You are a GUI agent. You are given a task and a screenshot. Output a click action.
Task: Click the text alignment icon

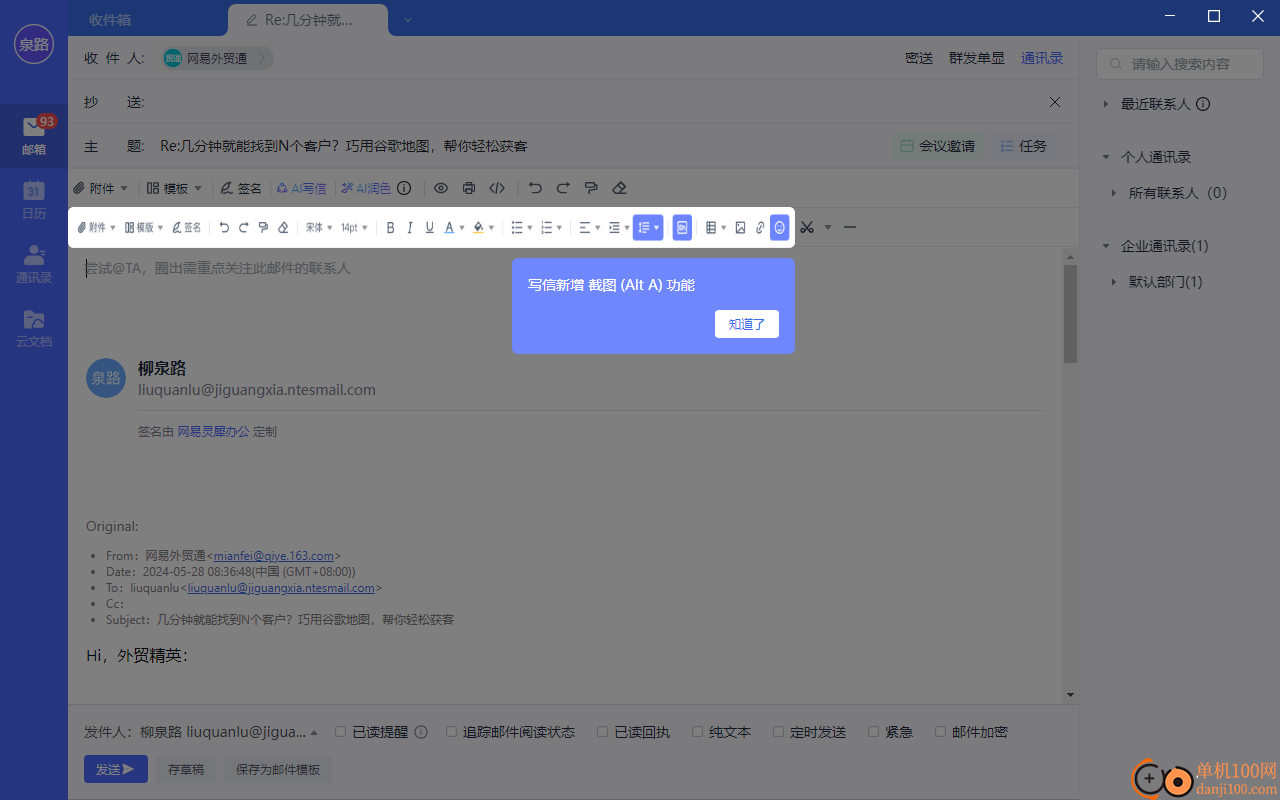[585, 228]
